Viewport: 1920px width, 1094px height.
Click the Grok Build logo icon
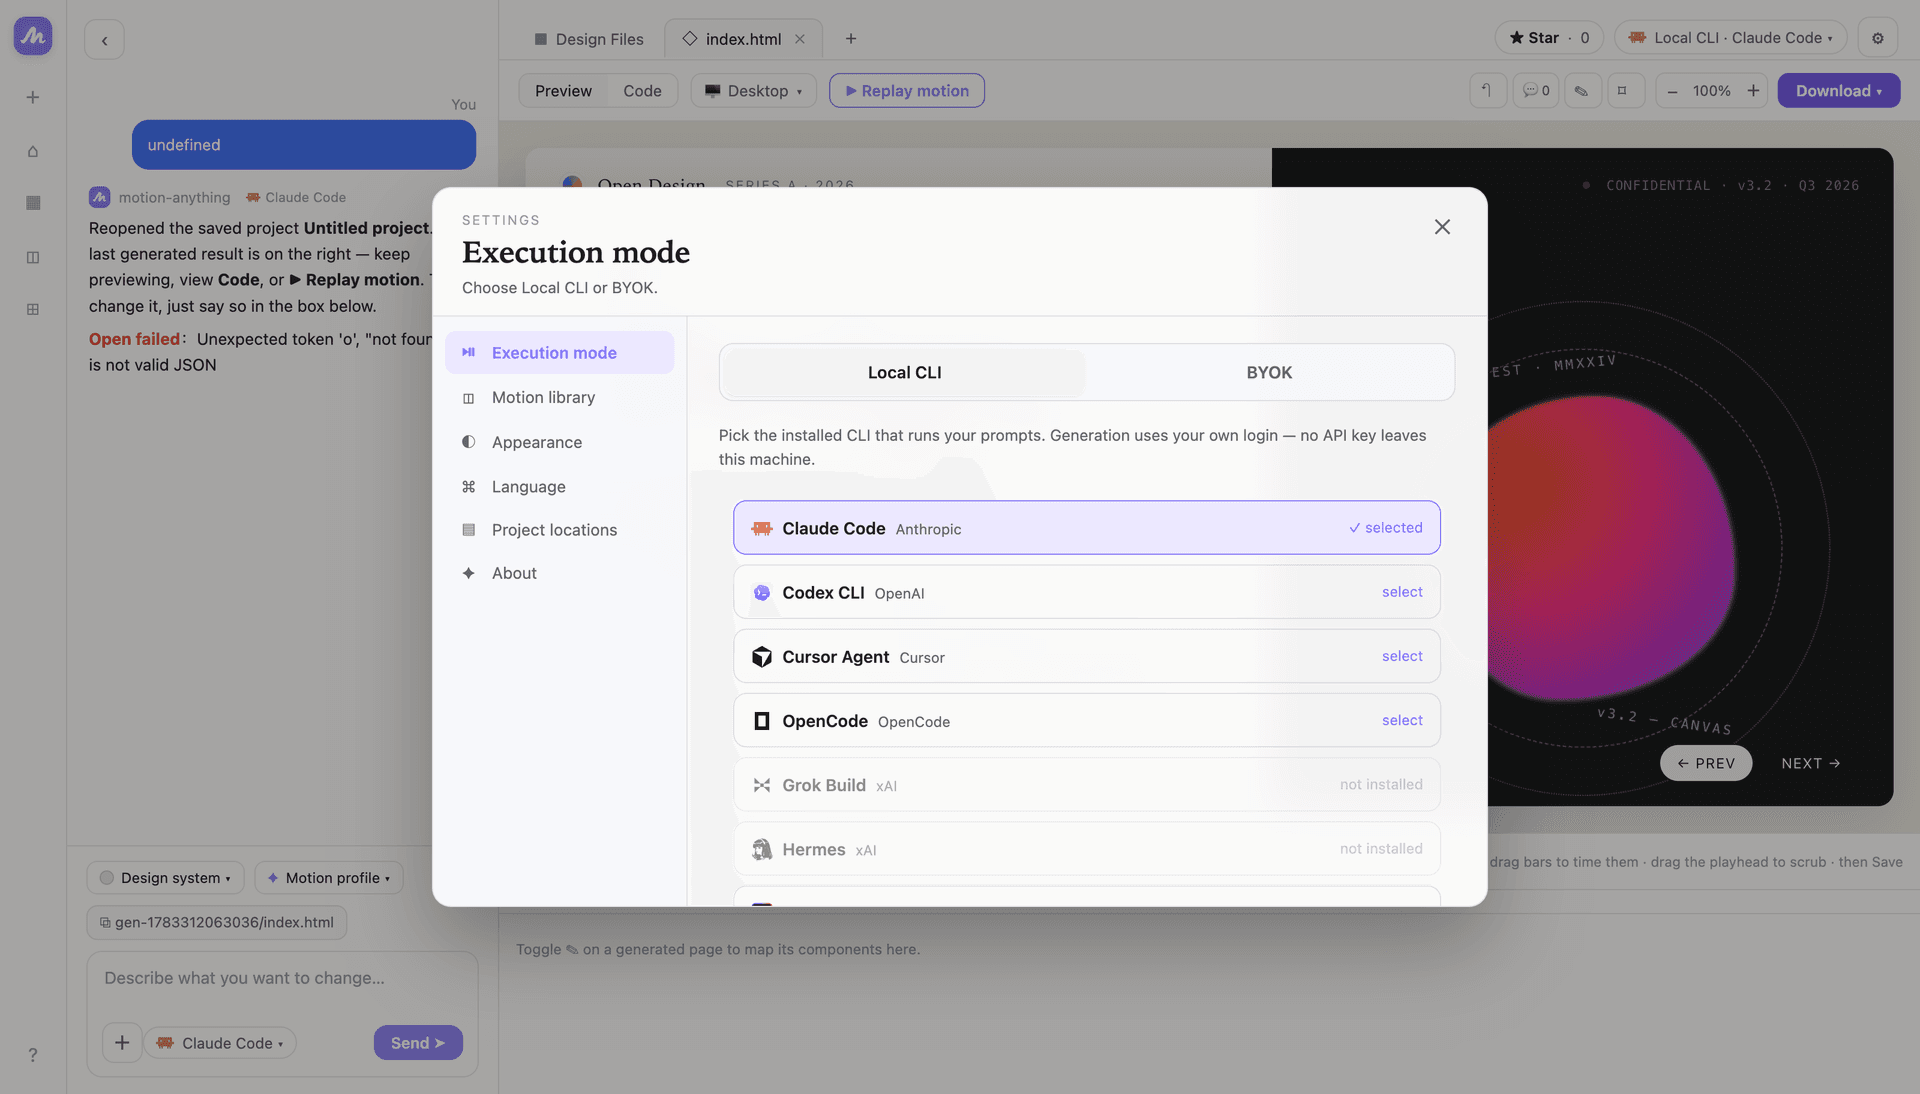(x=762, y=785)
